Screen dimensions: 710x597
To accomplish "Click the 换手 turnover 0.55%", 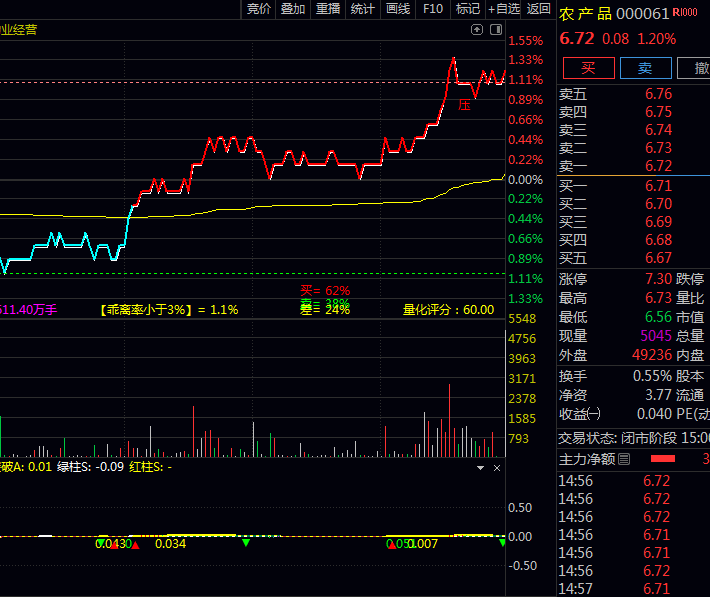I will (x=652, y=376).
